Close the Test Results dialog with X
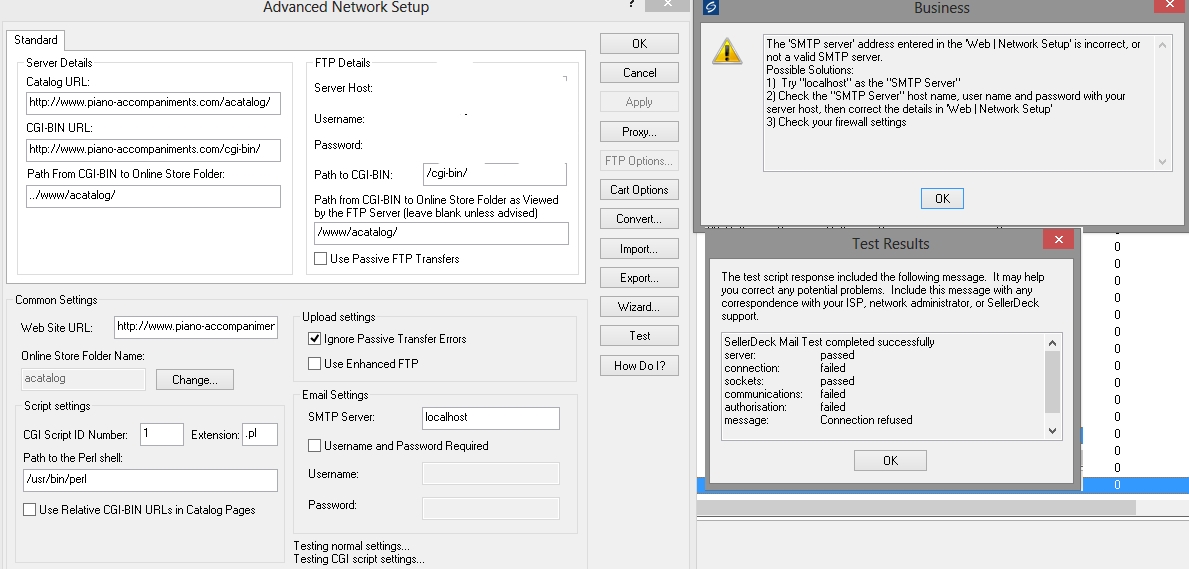Viewport: 1189px width, 569px height. (1057, 242)
